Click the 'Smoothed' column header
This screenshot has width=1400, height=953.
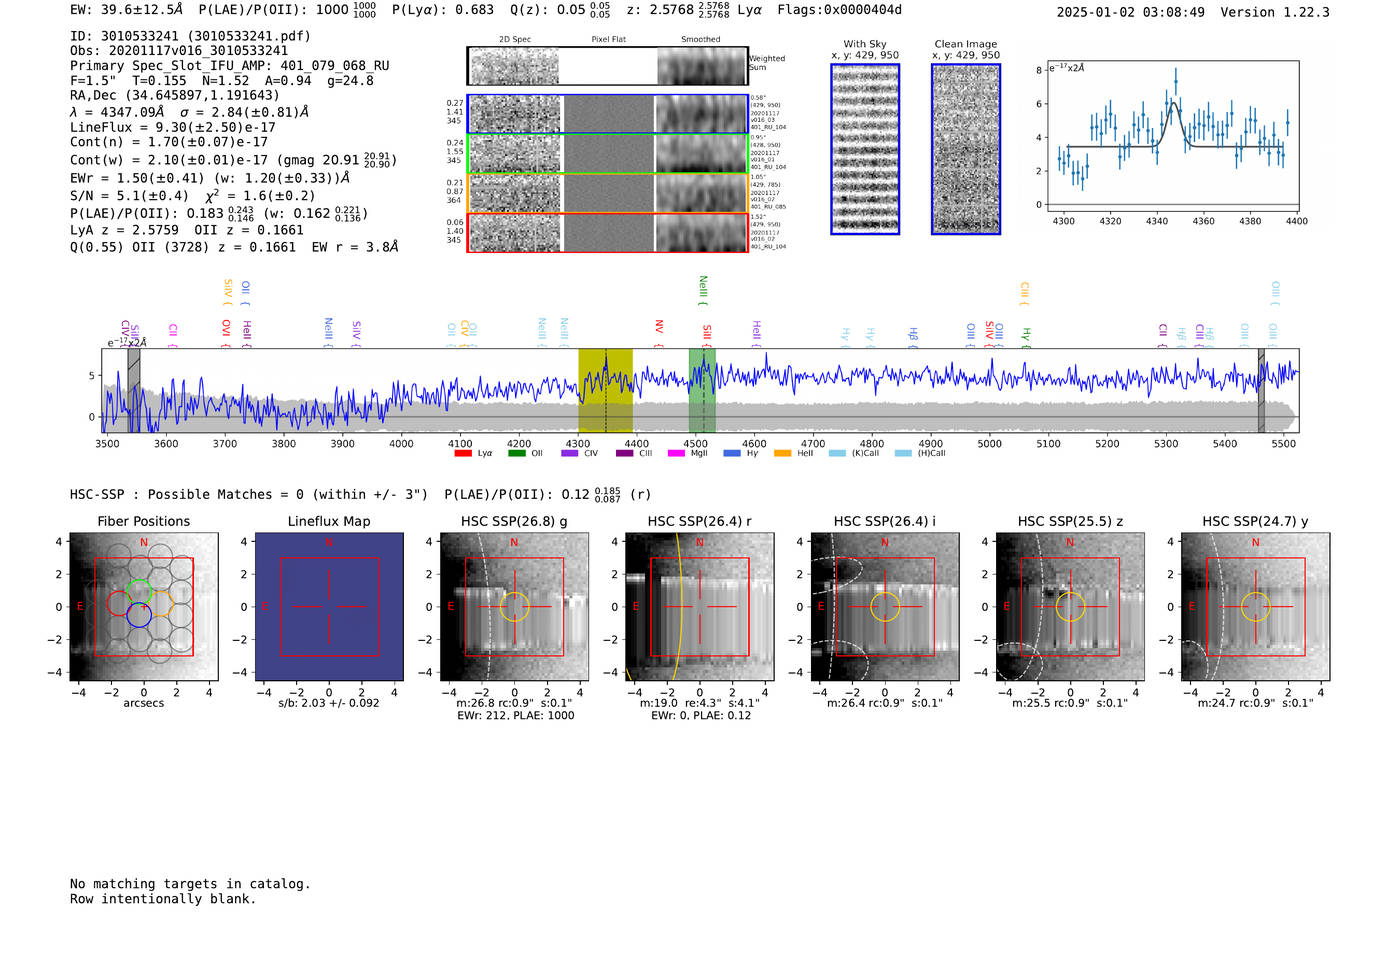701,40
